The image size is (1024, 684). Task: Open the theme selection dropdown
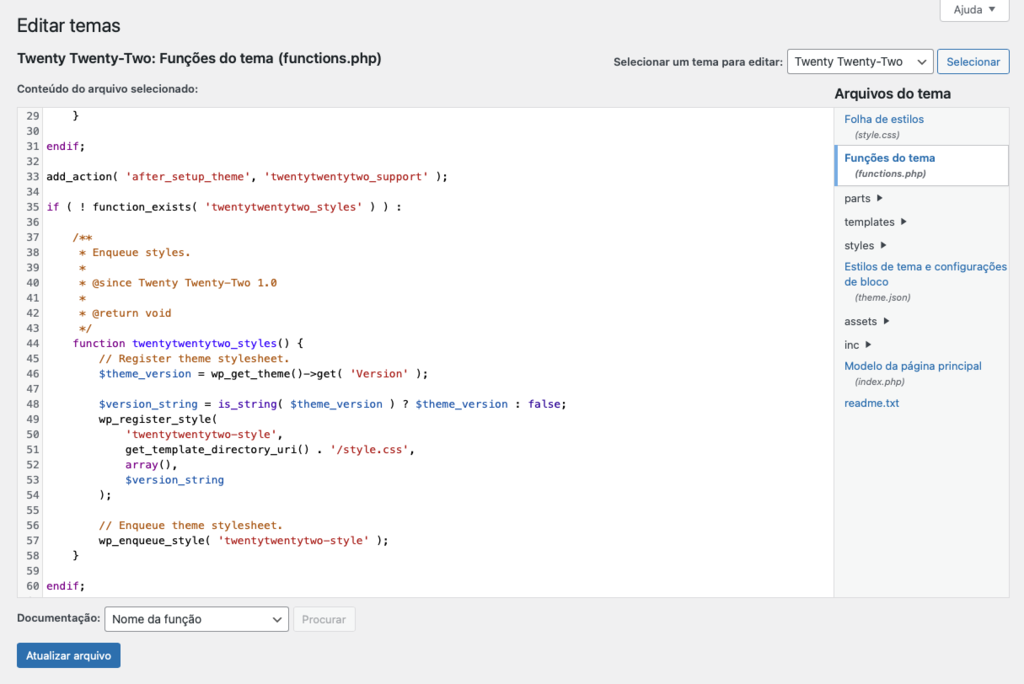click(859, 61)
